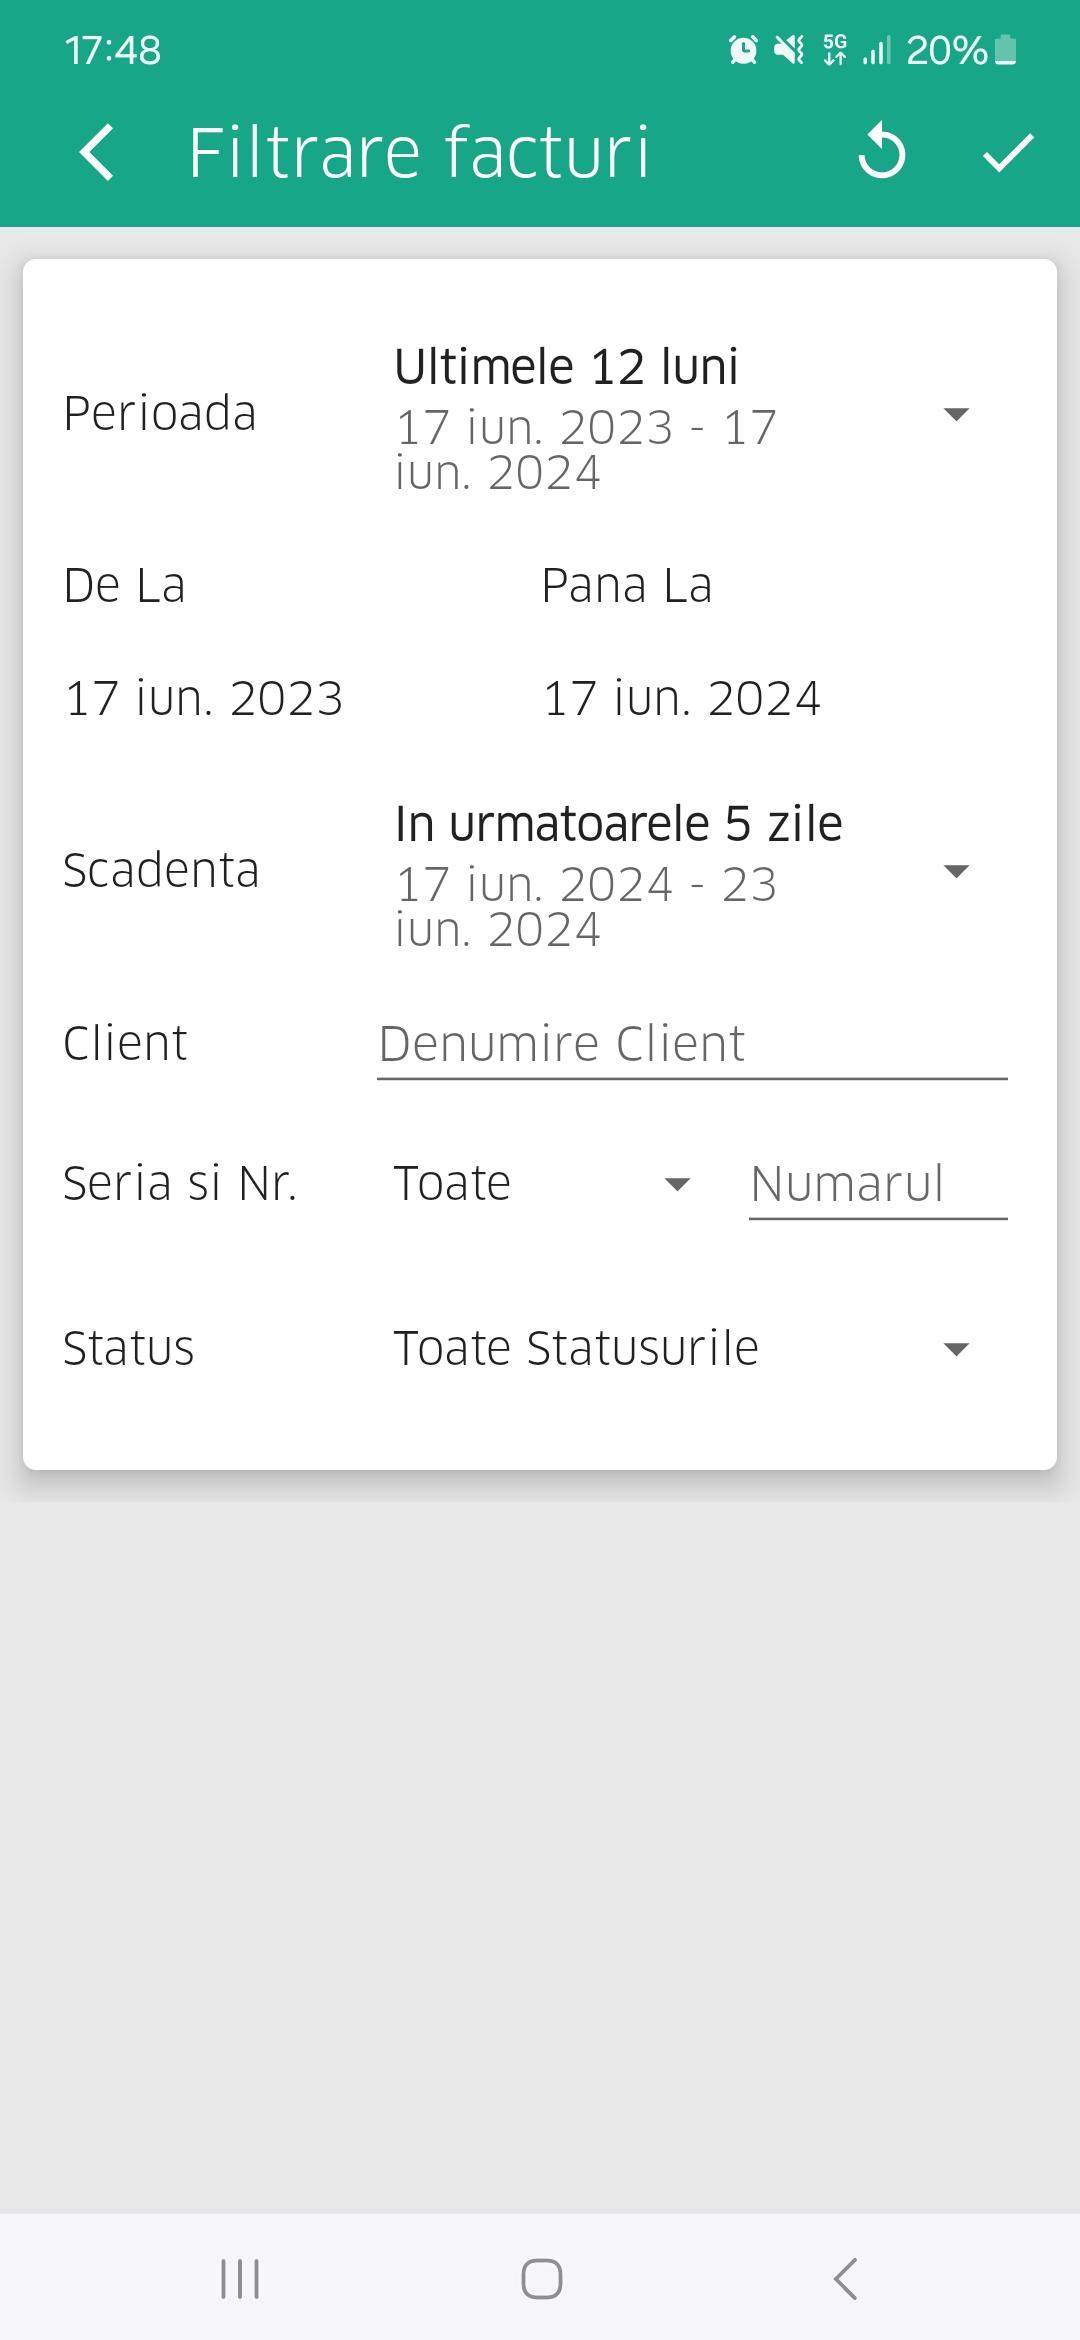The image size is (1080, 2340).
Task: Tap the alarm icon in status bar
Action: [x=743, y=49]
